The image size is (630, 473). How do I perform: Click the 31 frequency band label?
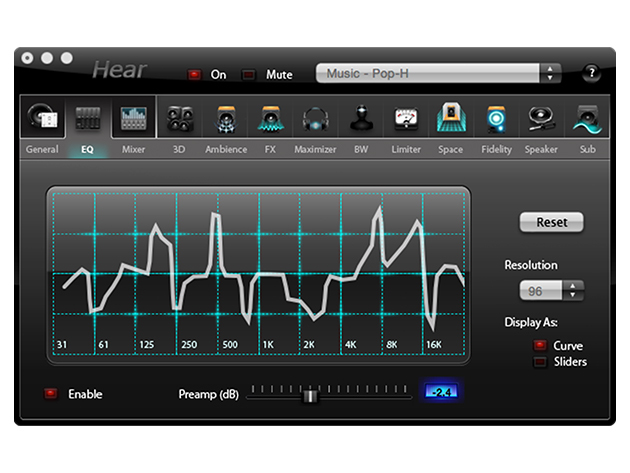(x=61, y=344)
